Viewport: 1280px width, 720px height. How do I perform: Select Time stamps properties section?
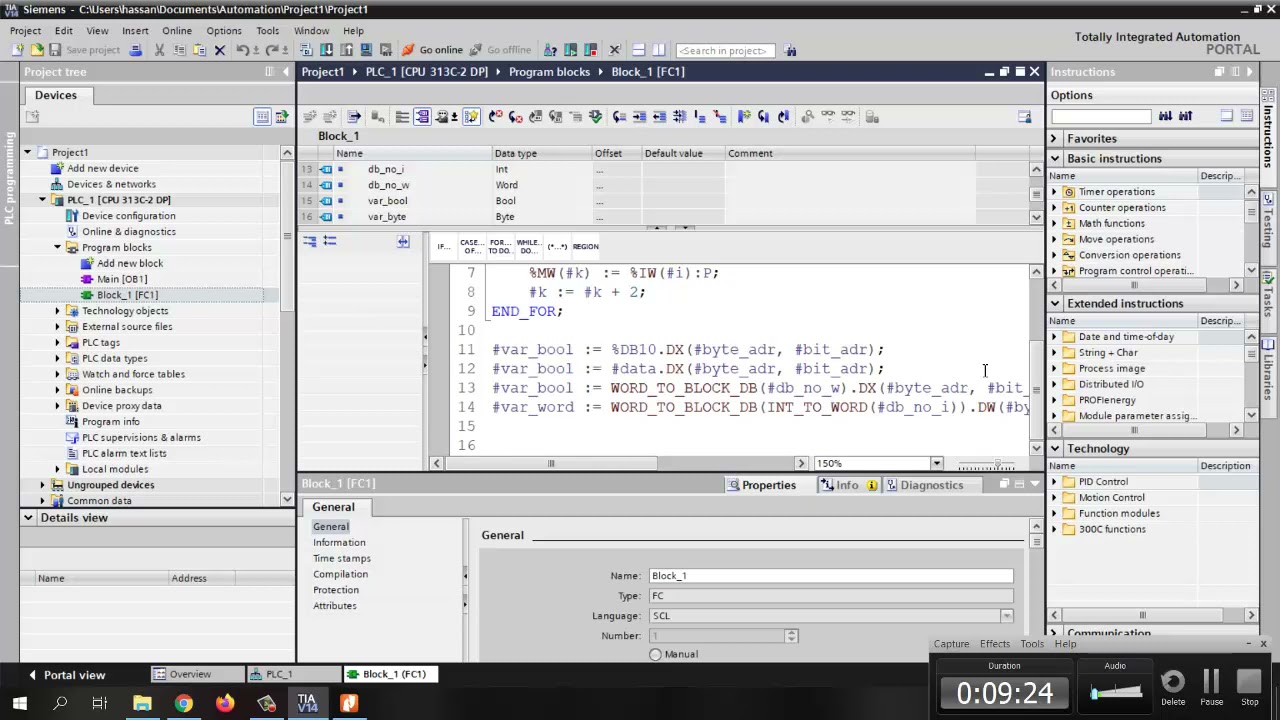tap(342, 558)
